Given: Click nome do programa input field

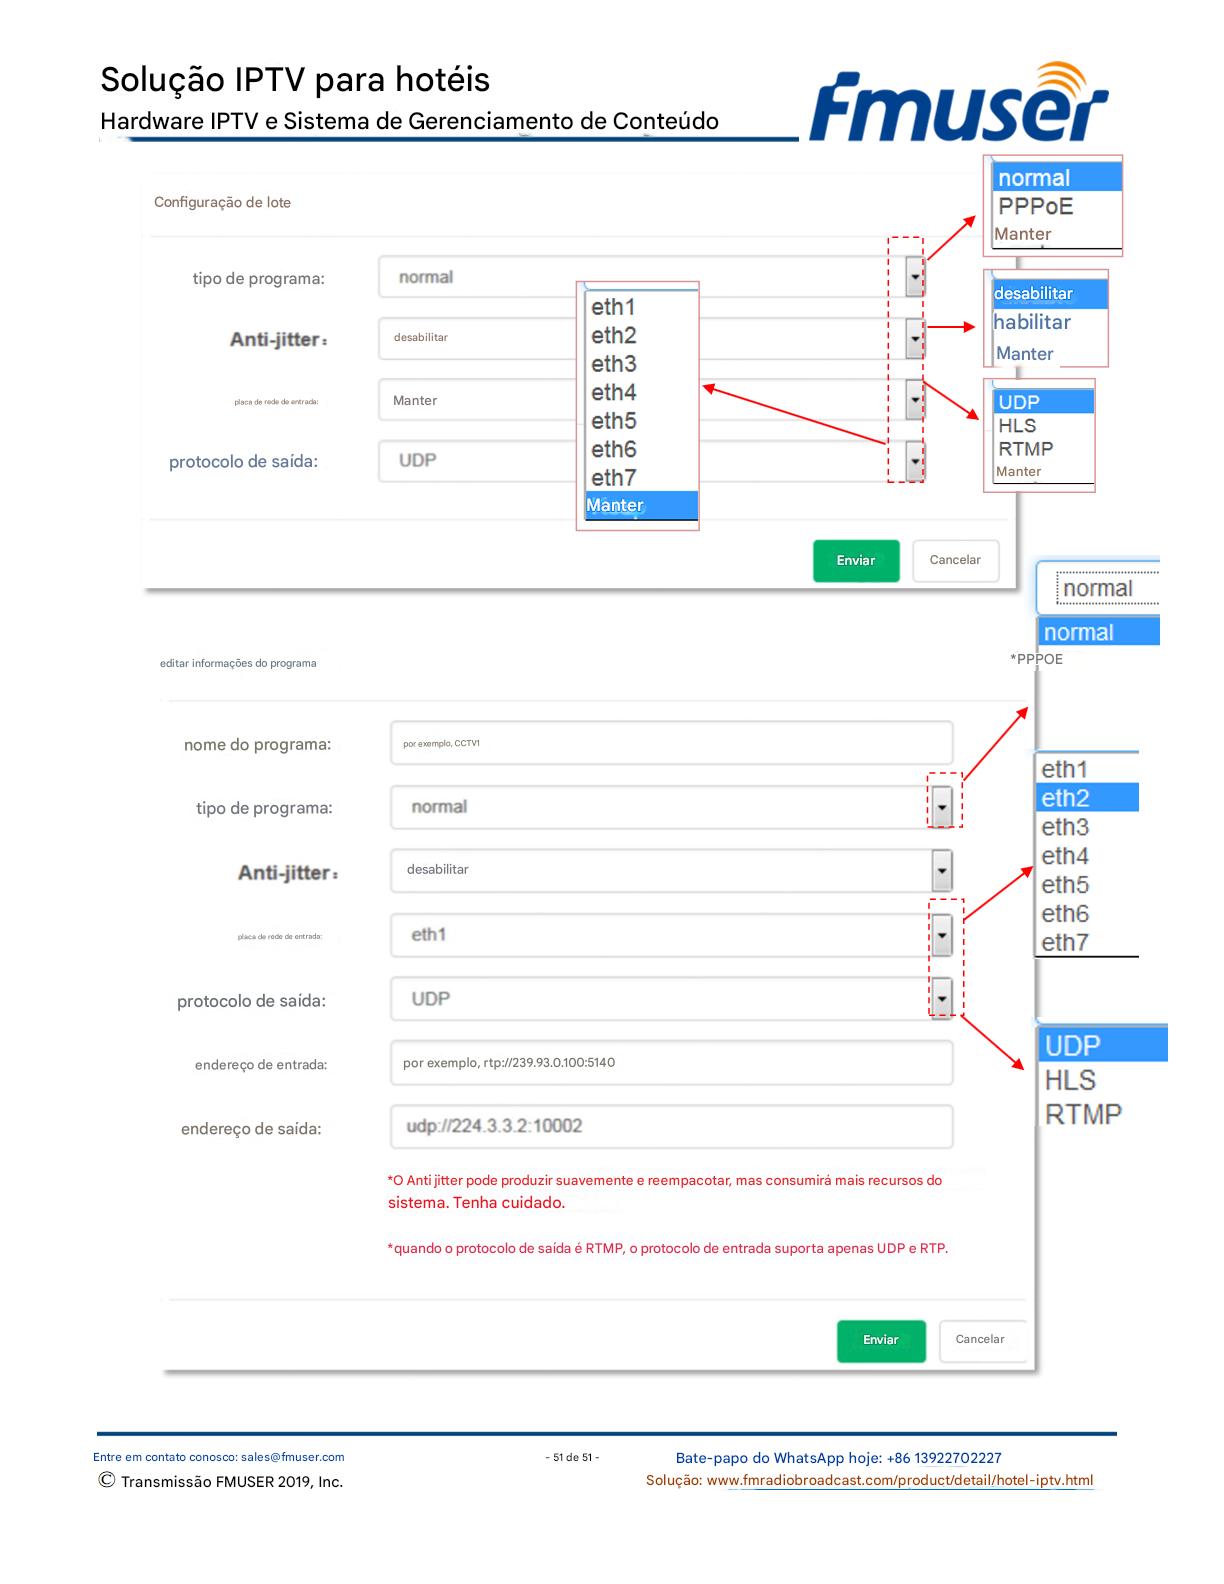Looking at the screenshot, I should [x=671, y=743].
